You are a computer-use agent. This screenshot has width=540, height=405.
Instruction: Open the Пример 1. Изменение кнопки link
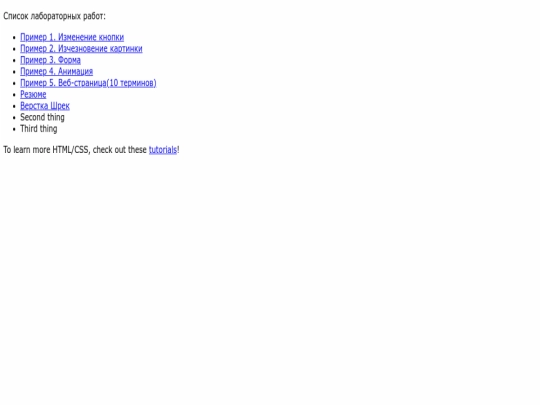tap(72, 37)
